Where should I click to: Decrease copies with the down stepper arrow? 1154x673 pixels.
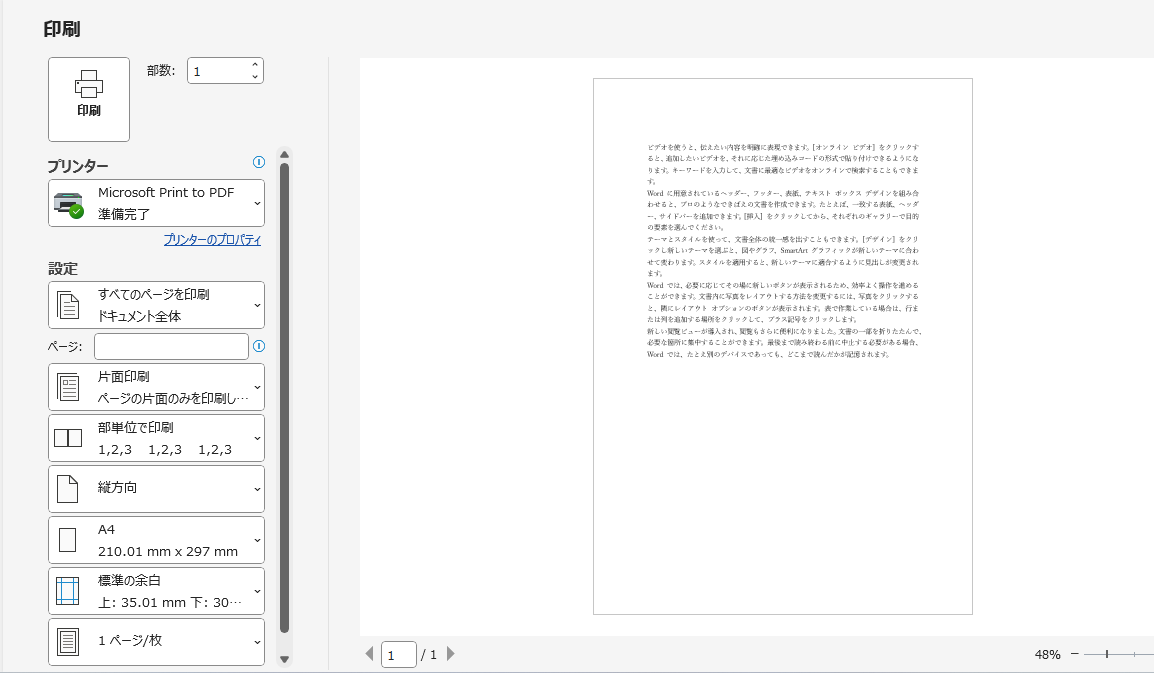255,77
